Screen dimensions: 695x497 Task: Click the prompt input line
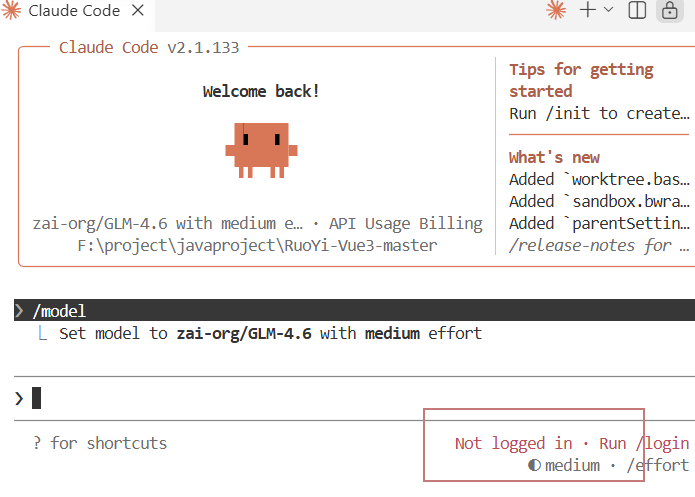tap(355, 398)
